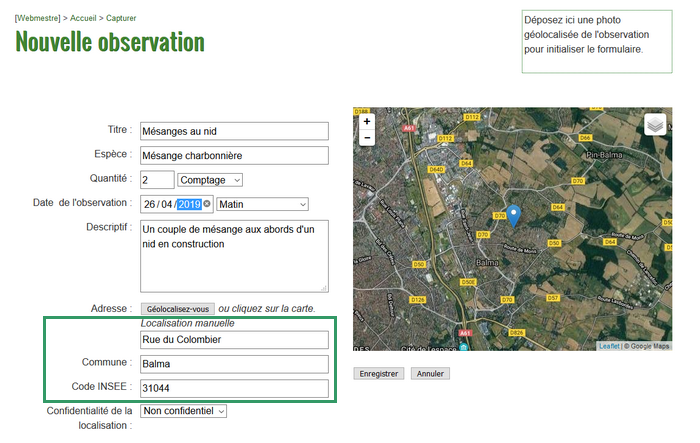
Task: Clear the observation date field
Action: click(x=207, y=204)
